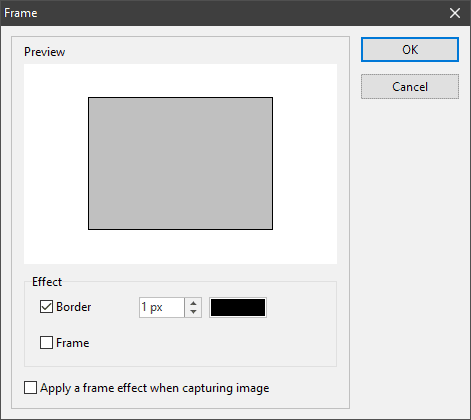Screen dimensions: 471x420
Task: Toggle Frame via its text label
Action: coord(73,343)
